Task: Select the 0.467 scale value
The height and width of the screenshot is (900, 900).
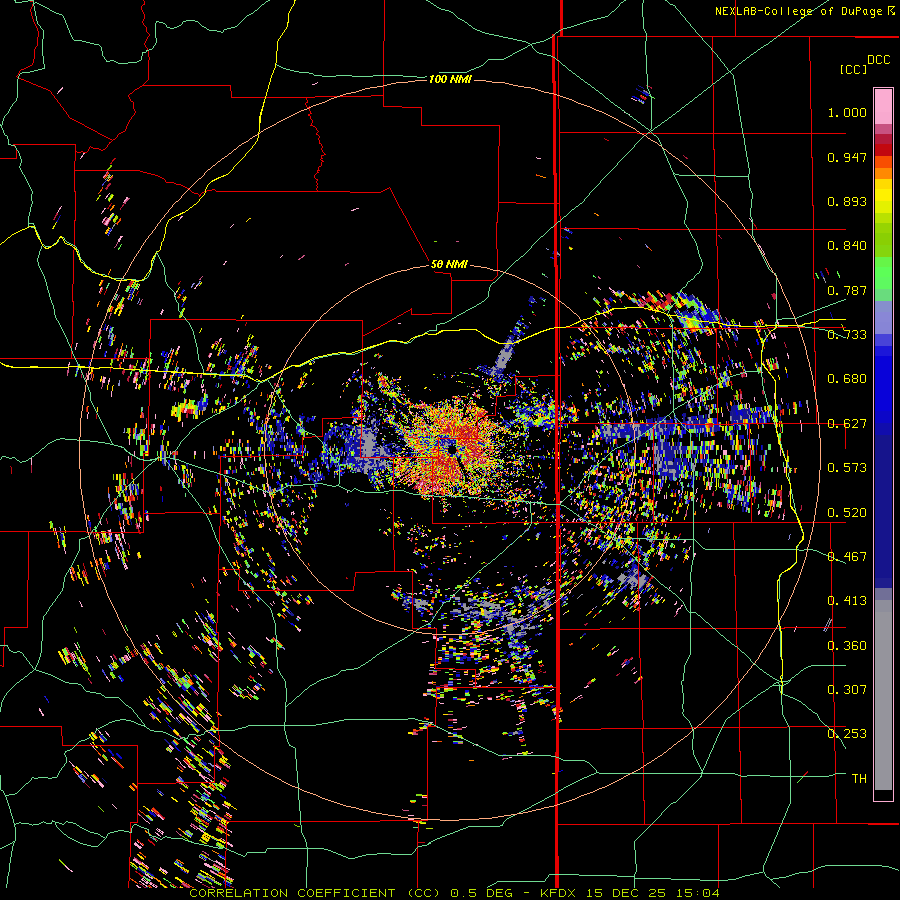Action: (847, 557)
